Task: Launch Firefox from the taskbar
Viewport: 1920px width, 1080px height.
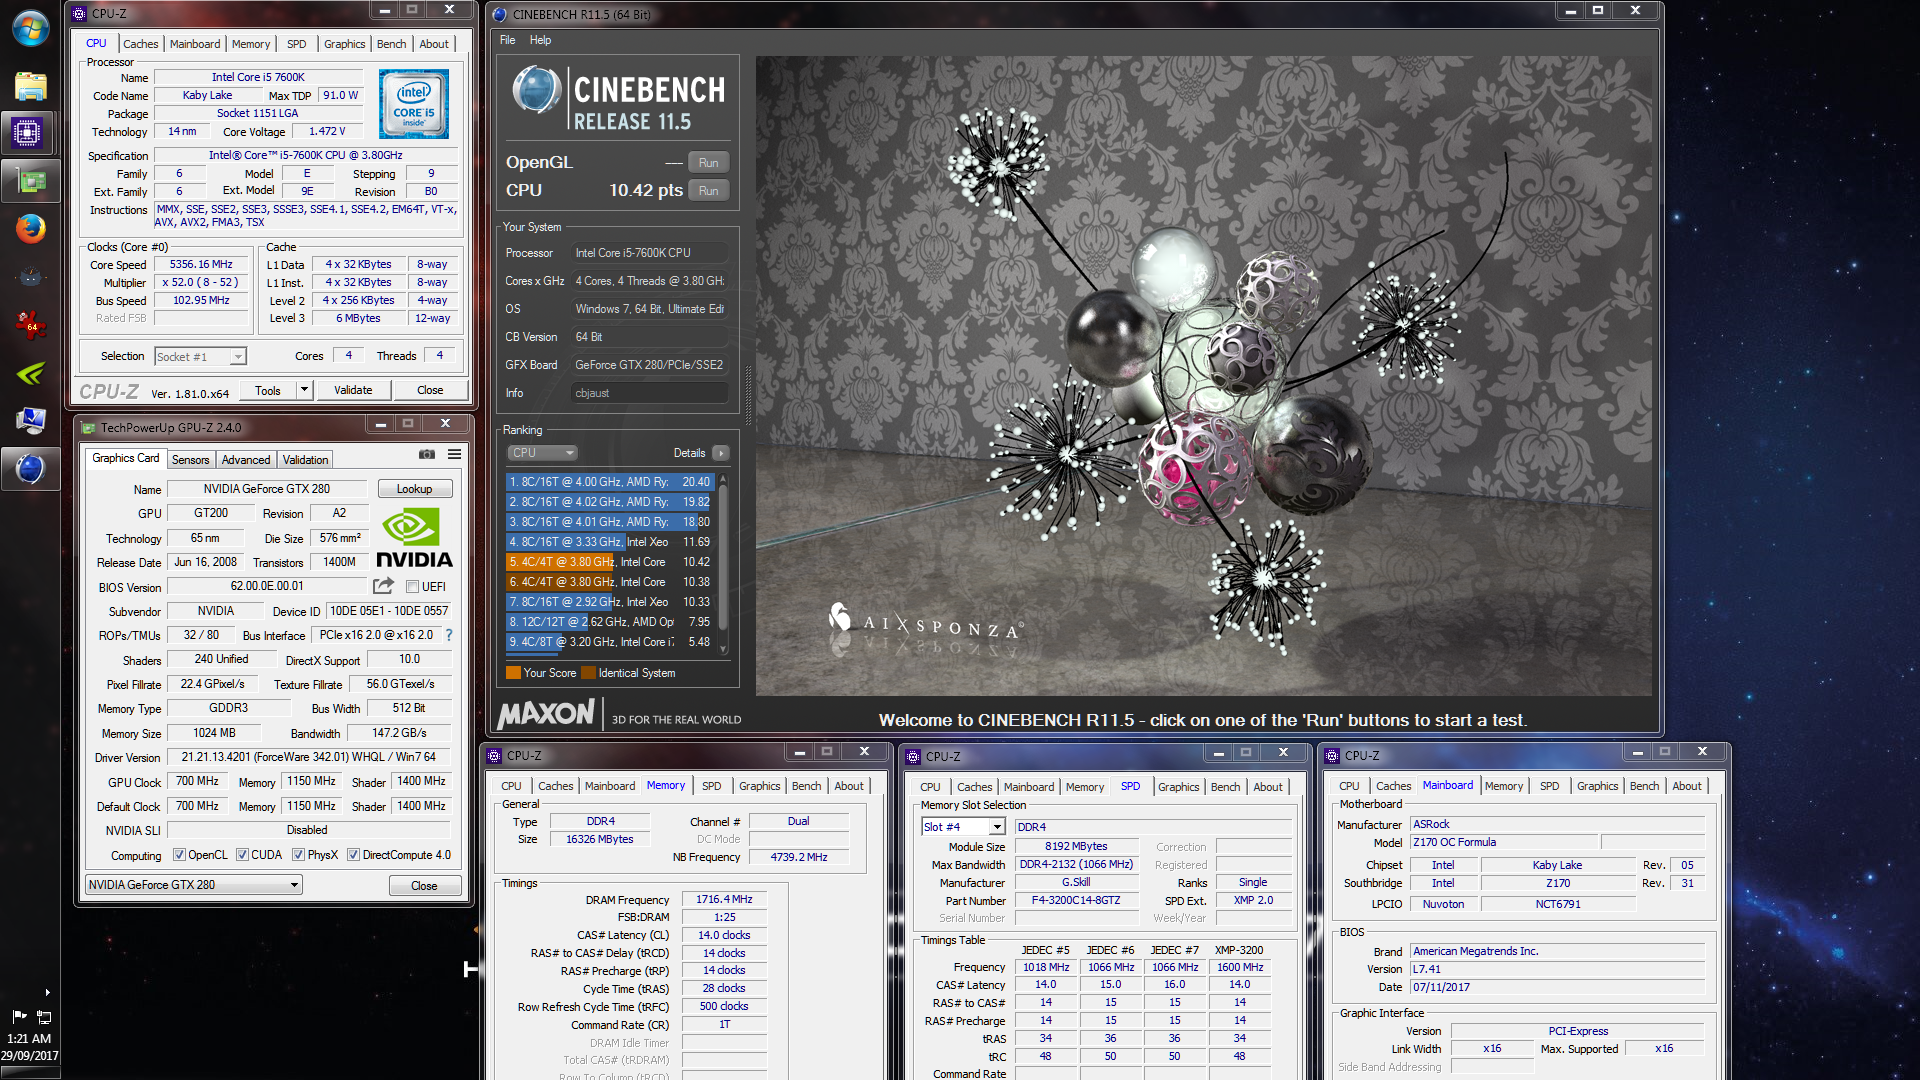Action: pos(30,229)
